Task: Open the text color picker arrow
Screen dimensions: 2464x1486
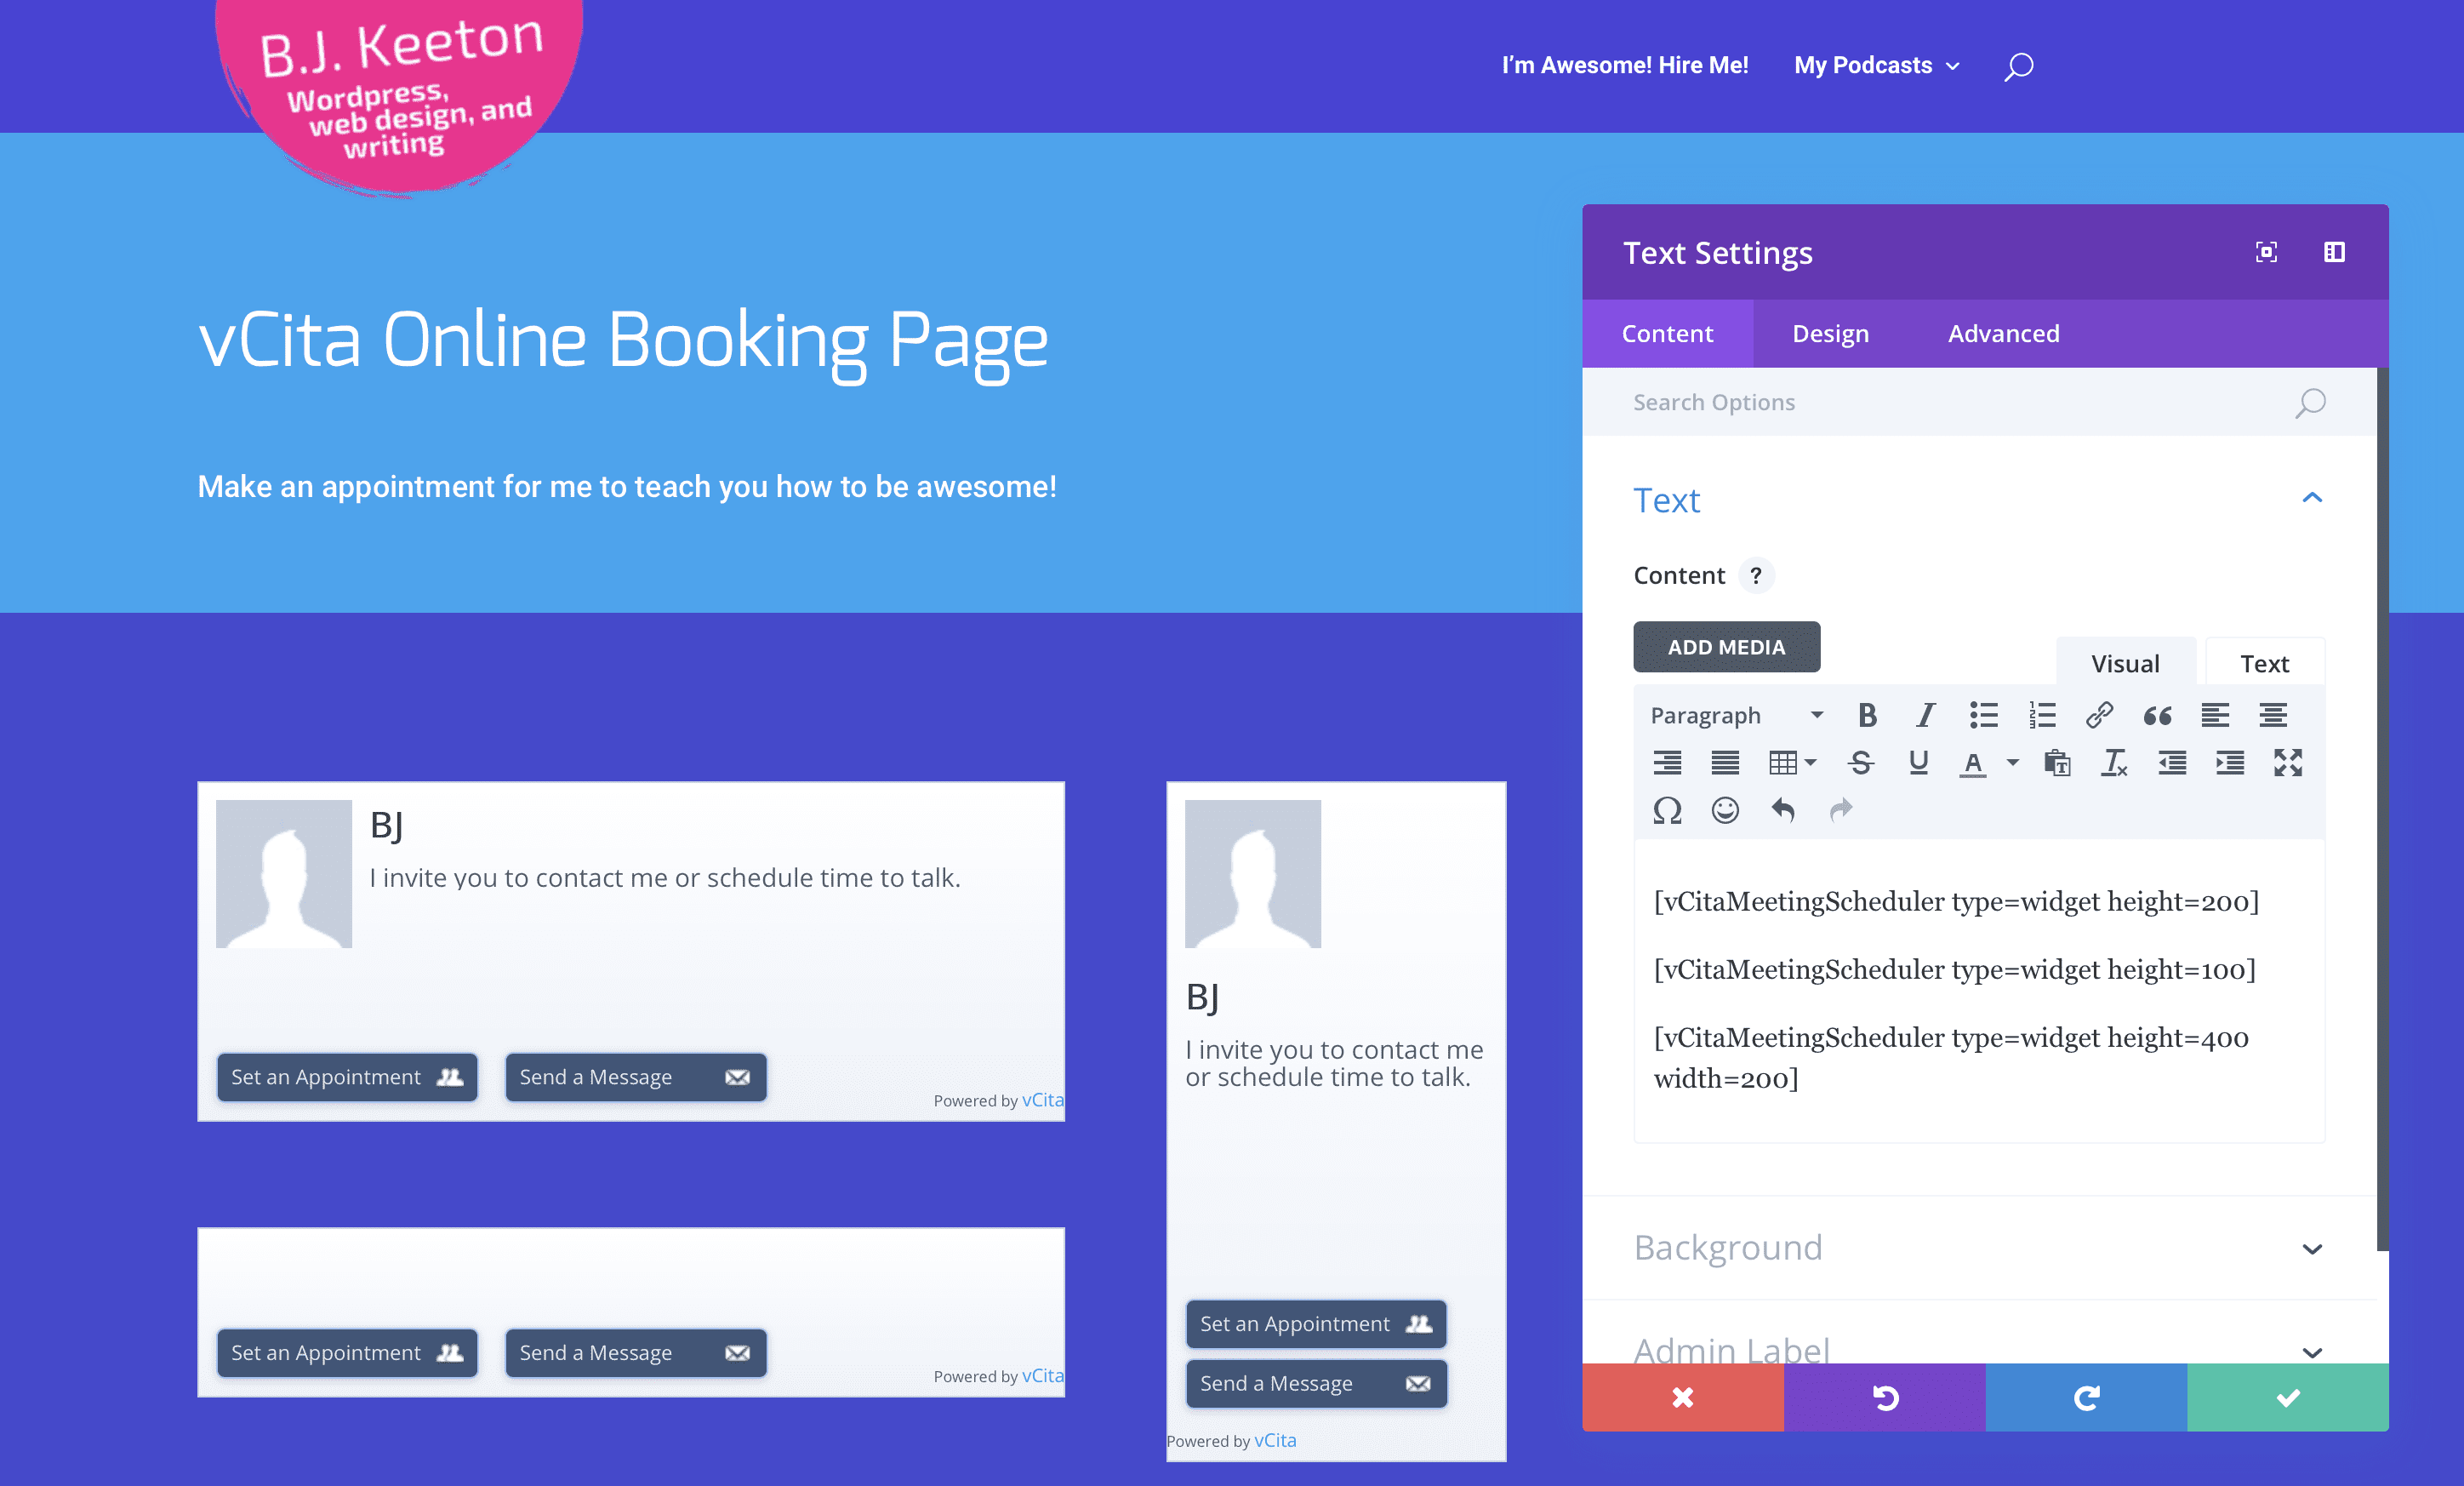Action: 2013,763
